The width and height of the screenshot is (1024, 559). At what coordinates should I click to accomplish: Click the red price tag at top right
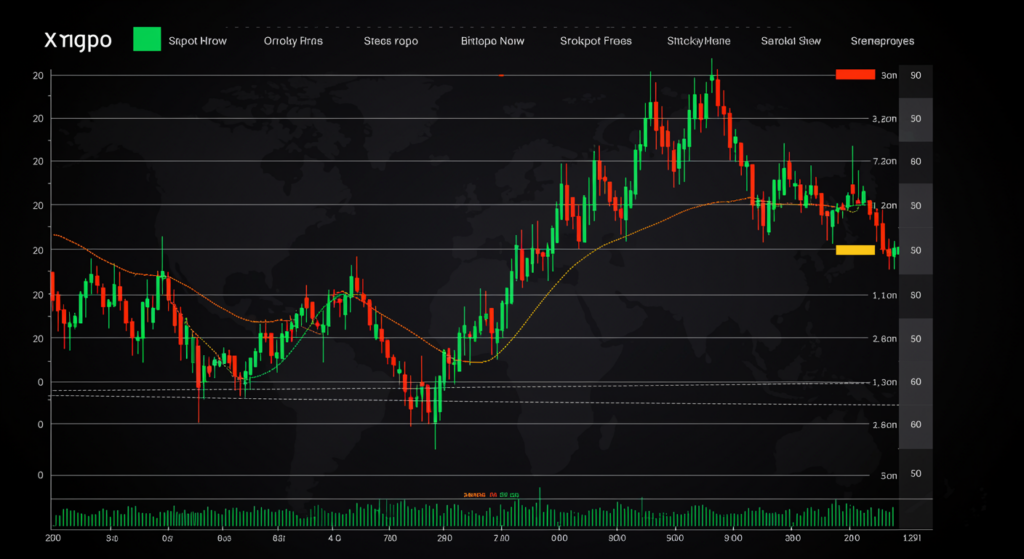(x=855, y=75)
